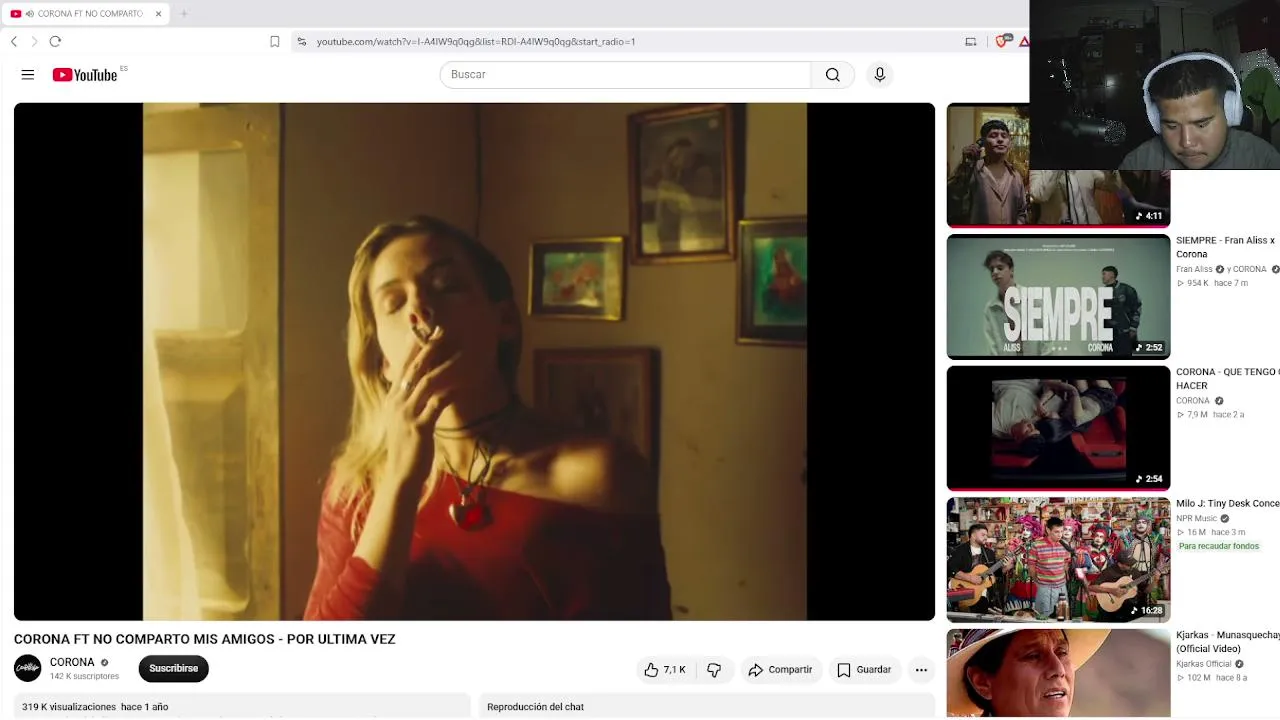Click the video title text

click(205, 639)
